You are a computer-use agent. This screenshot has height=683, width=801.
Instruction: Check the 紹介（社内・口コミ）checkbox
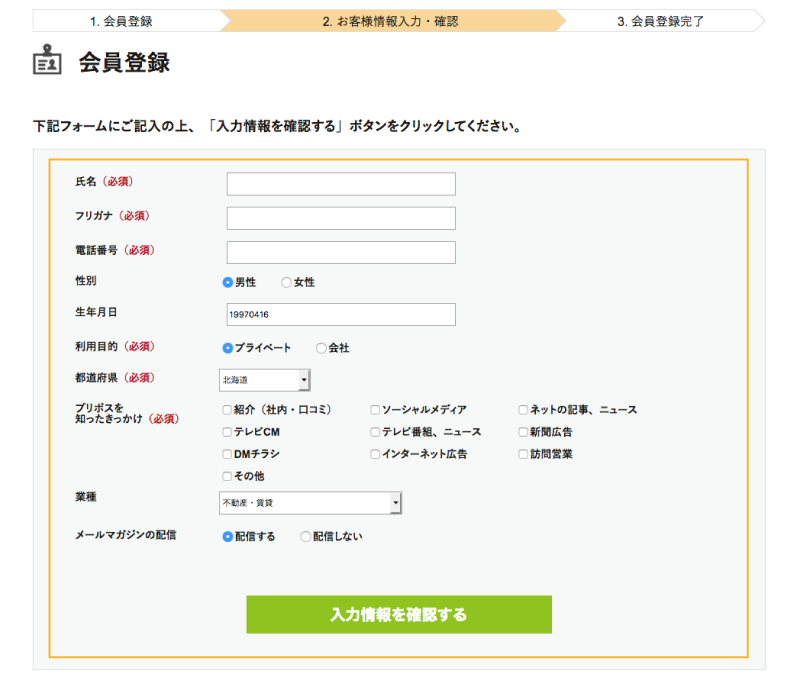pos(227,410)
